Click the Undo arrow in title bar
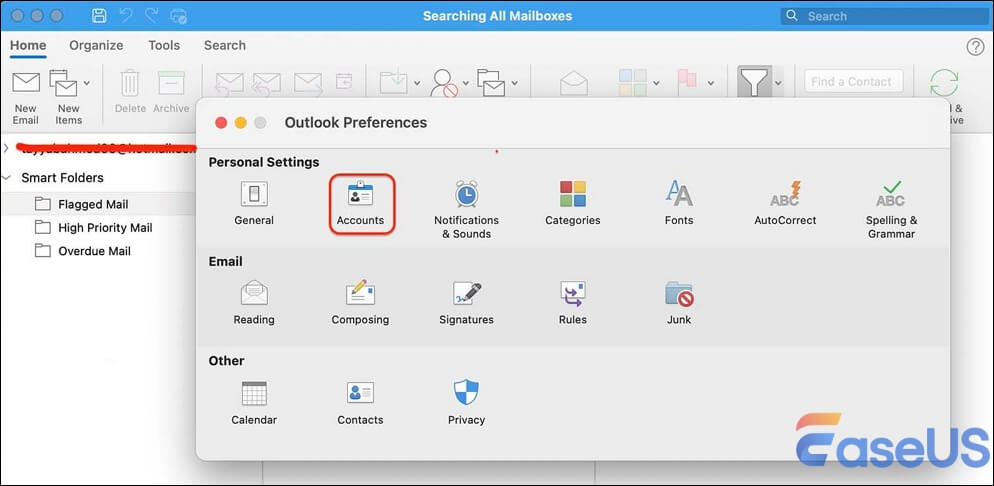This screenshot has height=486, width=994. click(126, 16)
